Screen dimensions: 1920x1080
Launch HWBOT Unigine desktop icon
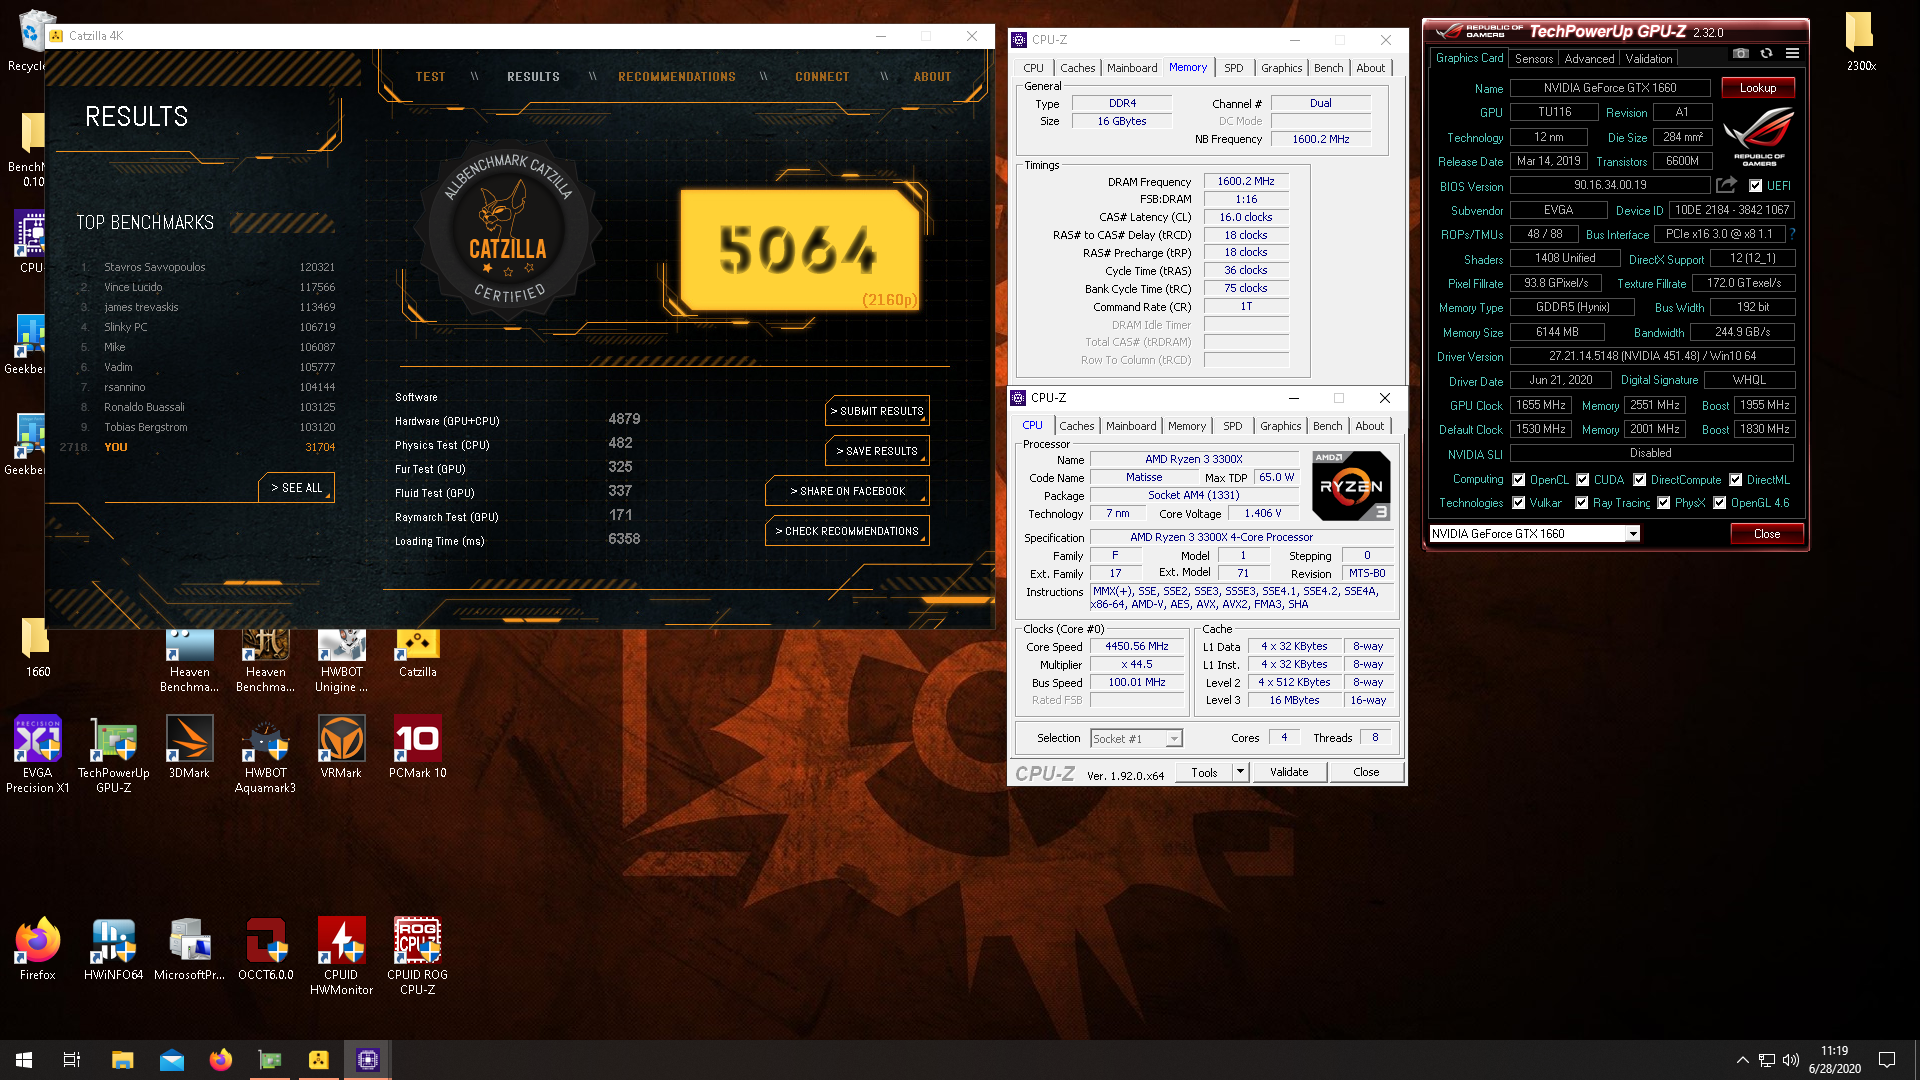(x=341, y=661)
